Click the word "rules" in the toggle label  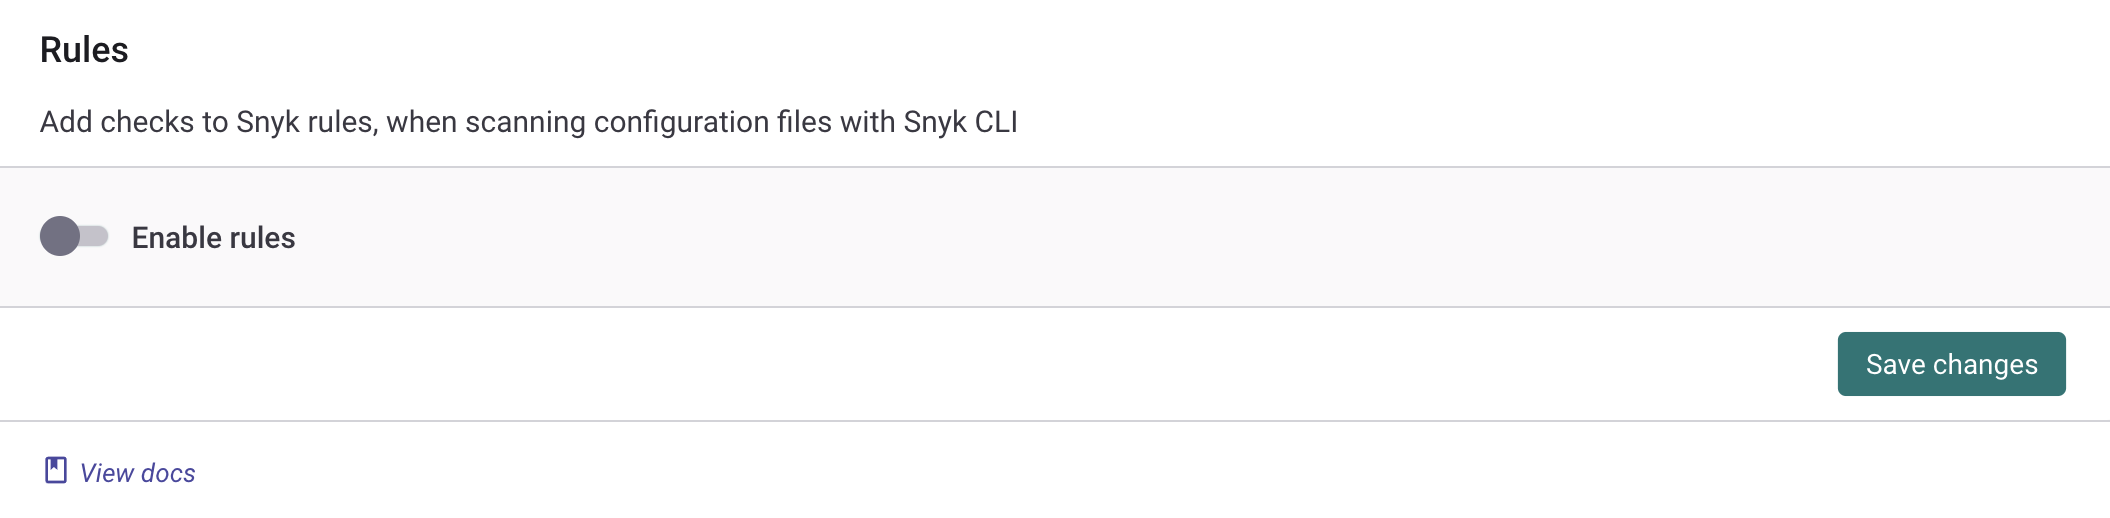262,238
